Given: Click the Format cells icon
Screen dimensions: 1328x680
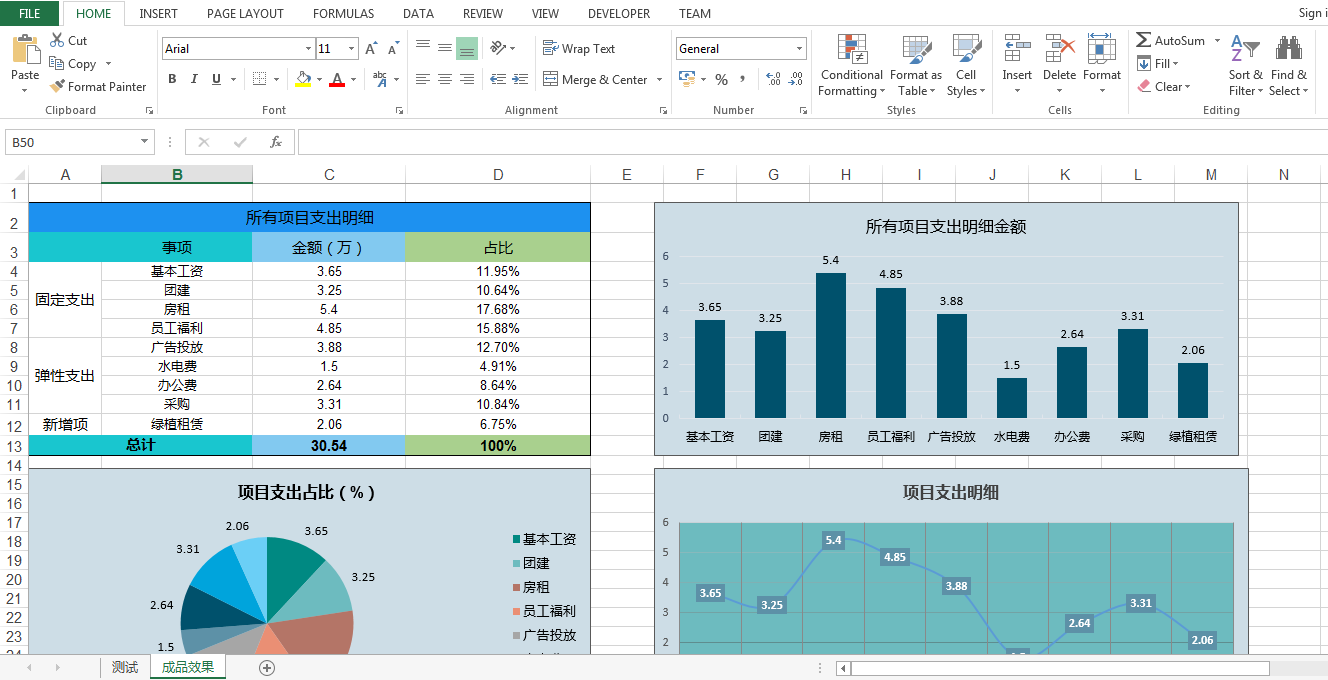Looking at the screenshot, I should 1102,48.
